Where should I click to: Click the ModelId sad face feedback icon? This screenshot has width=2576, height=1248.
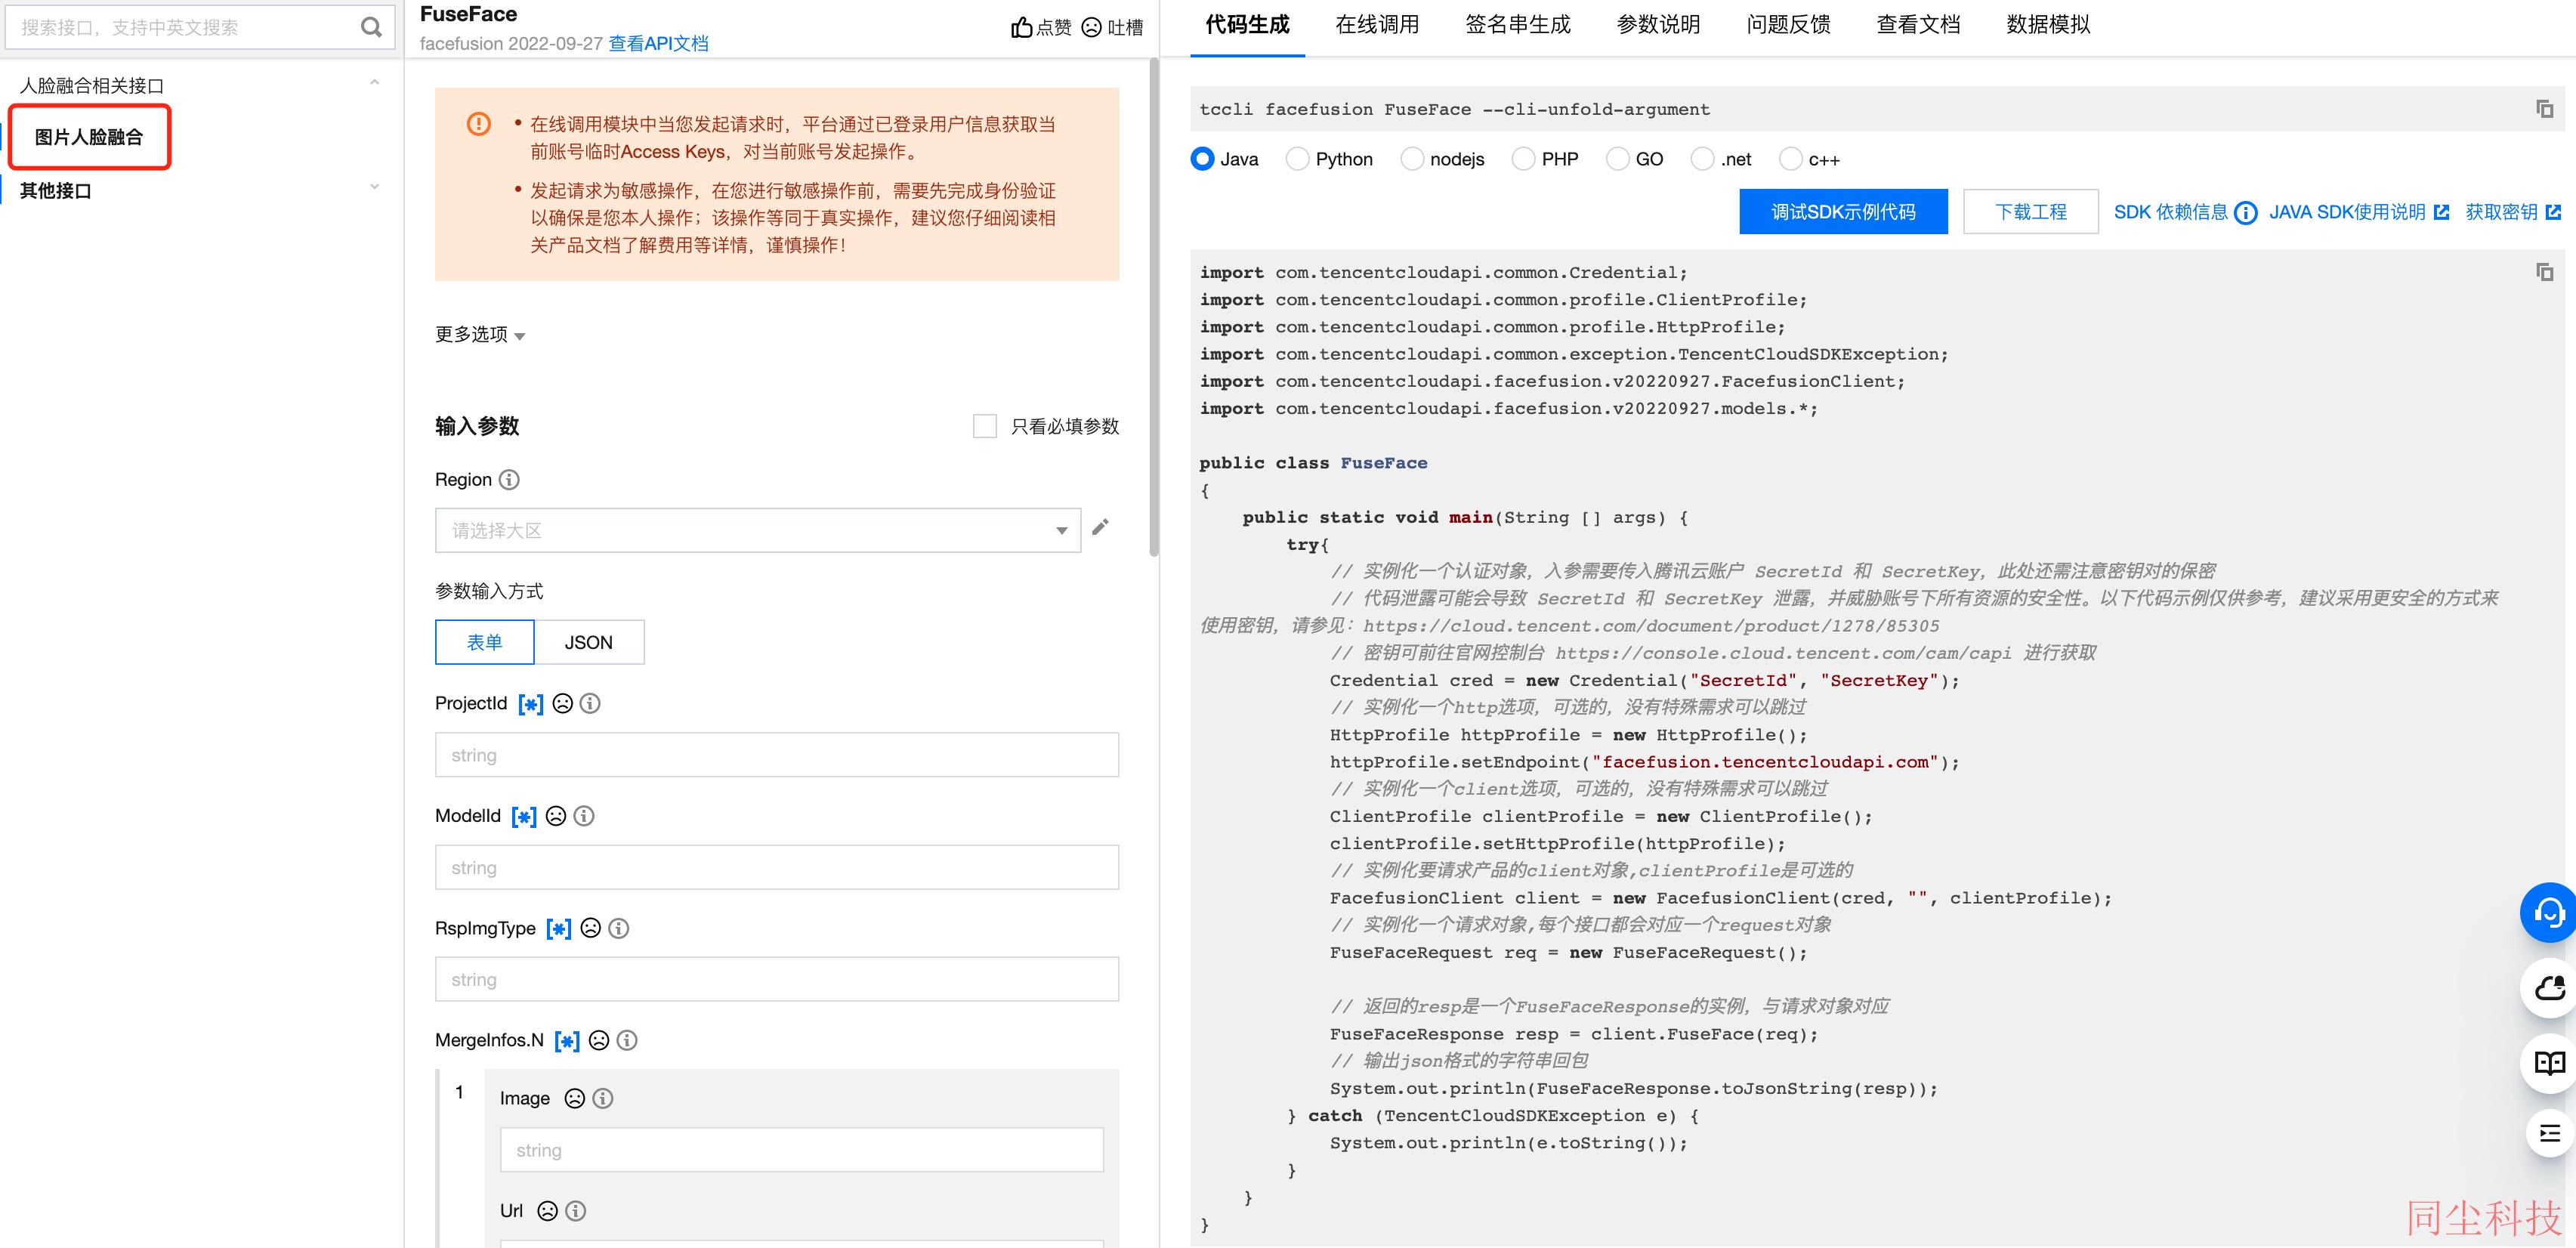(x=556, y=816)
